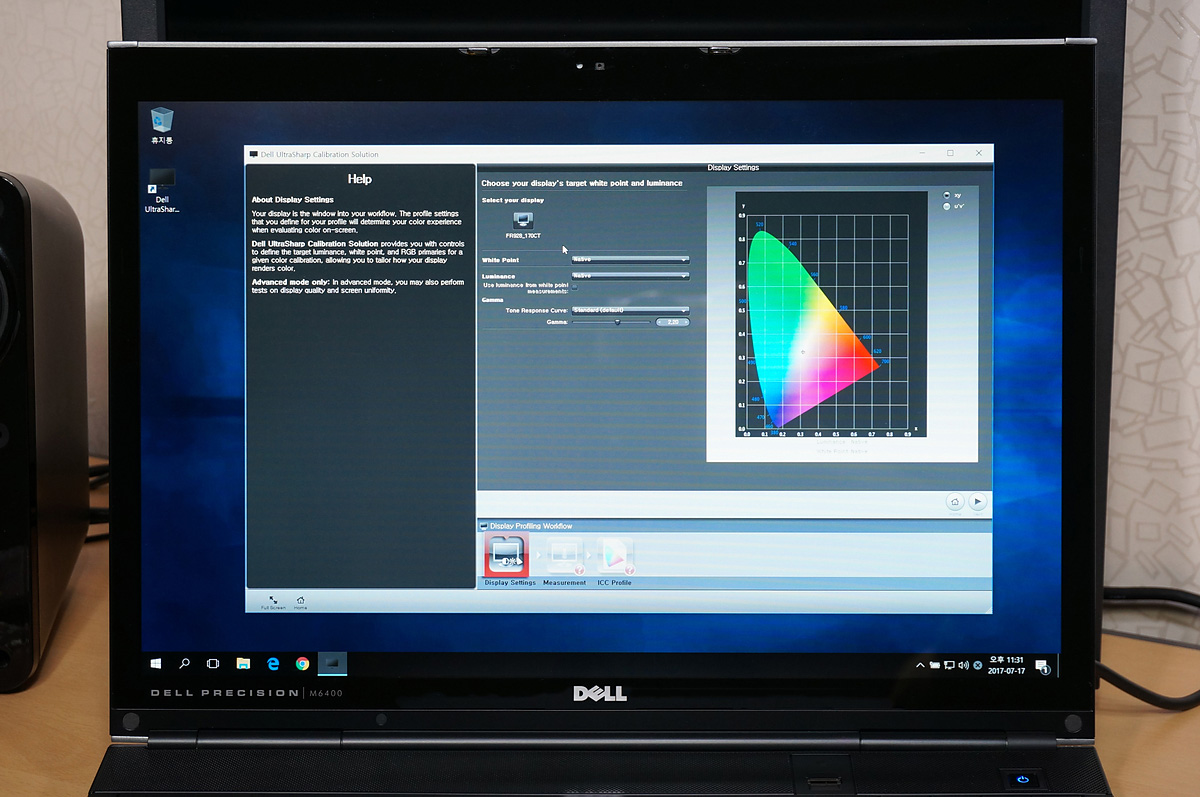Click the Home icon in bottom toolbar

click(300, 601)
